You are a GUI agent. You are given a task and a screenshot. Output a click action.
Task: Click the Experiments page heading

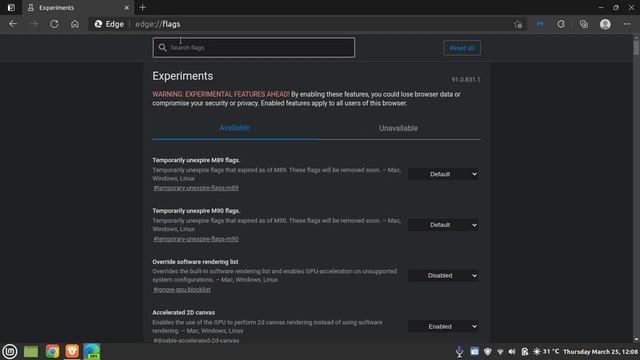[x=182, y=76]
